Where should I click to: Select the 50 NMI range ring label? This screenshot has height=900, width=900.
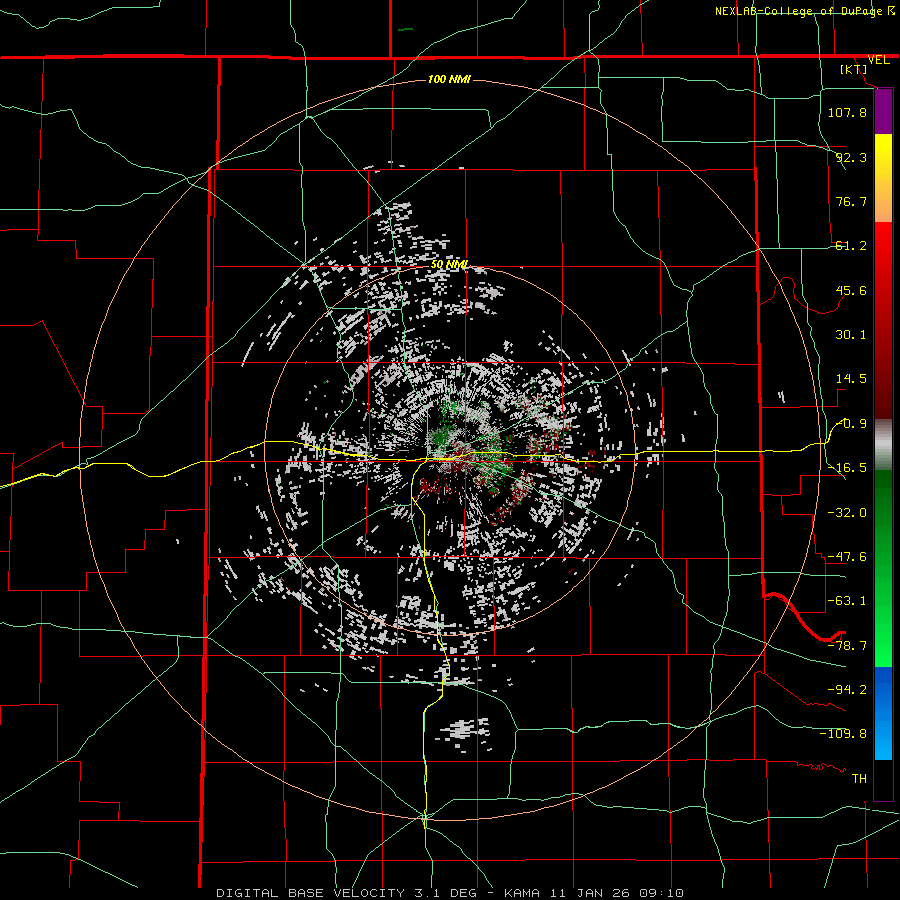(449, 265)
